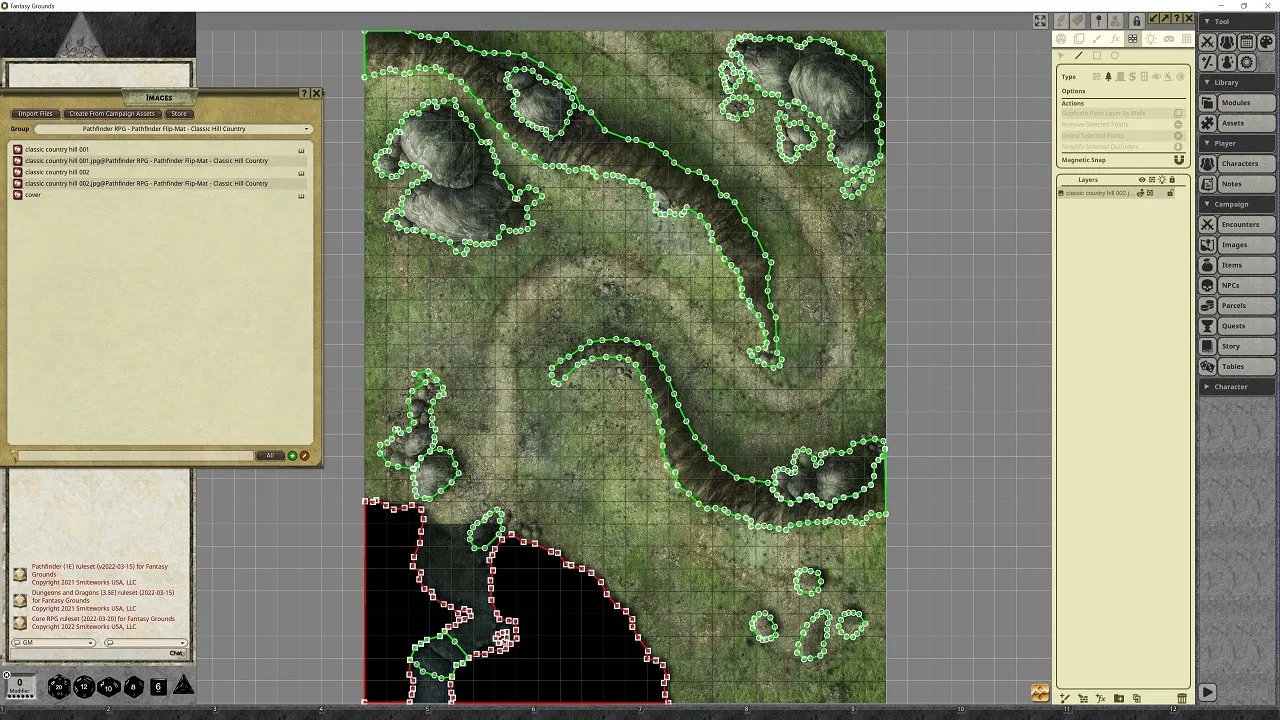Toggle Magnetic Snap magnet icon
Screen dimensions: 1280x720
1179,160
